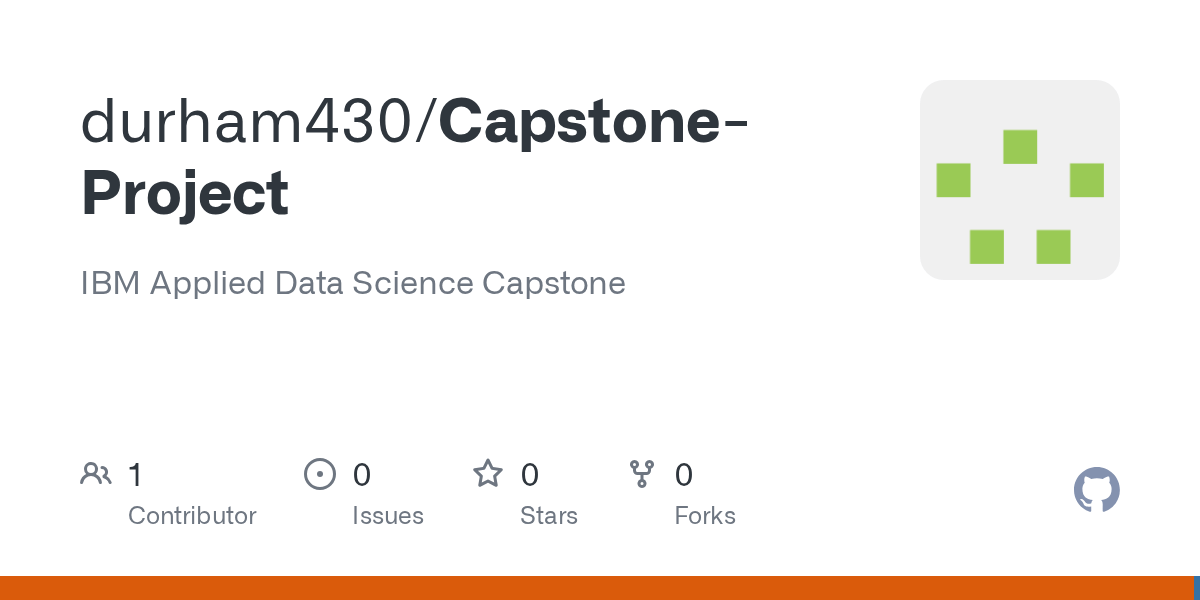Select the Stars label
This screenshot has height=600, width=1200.
tap(549, 516)
